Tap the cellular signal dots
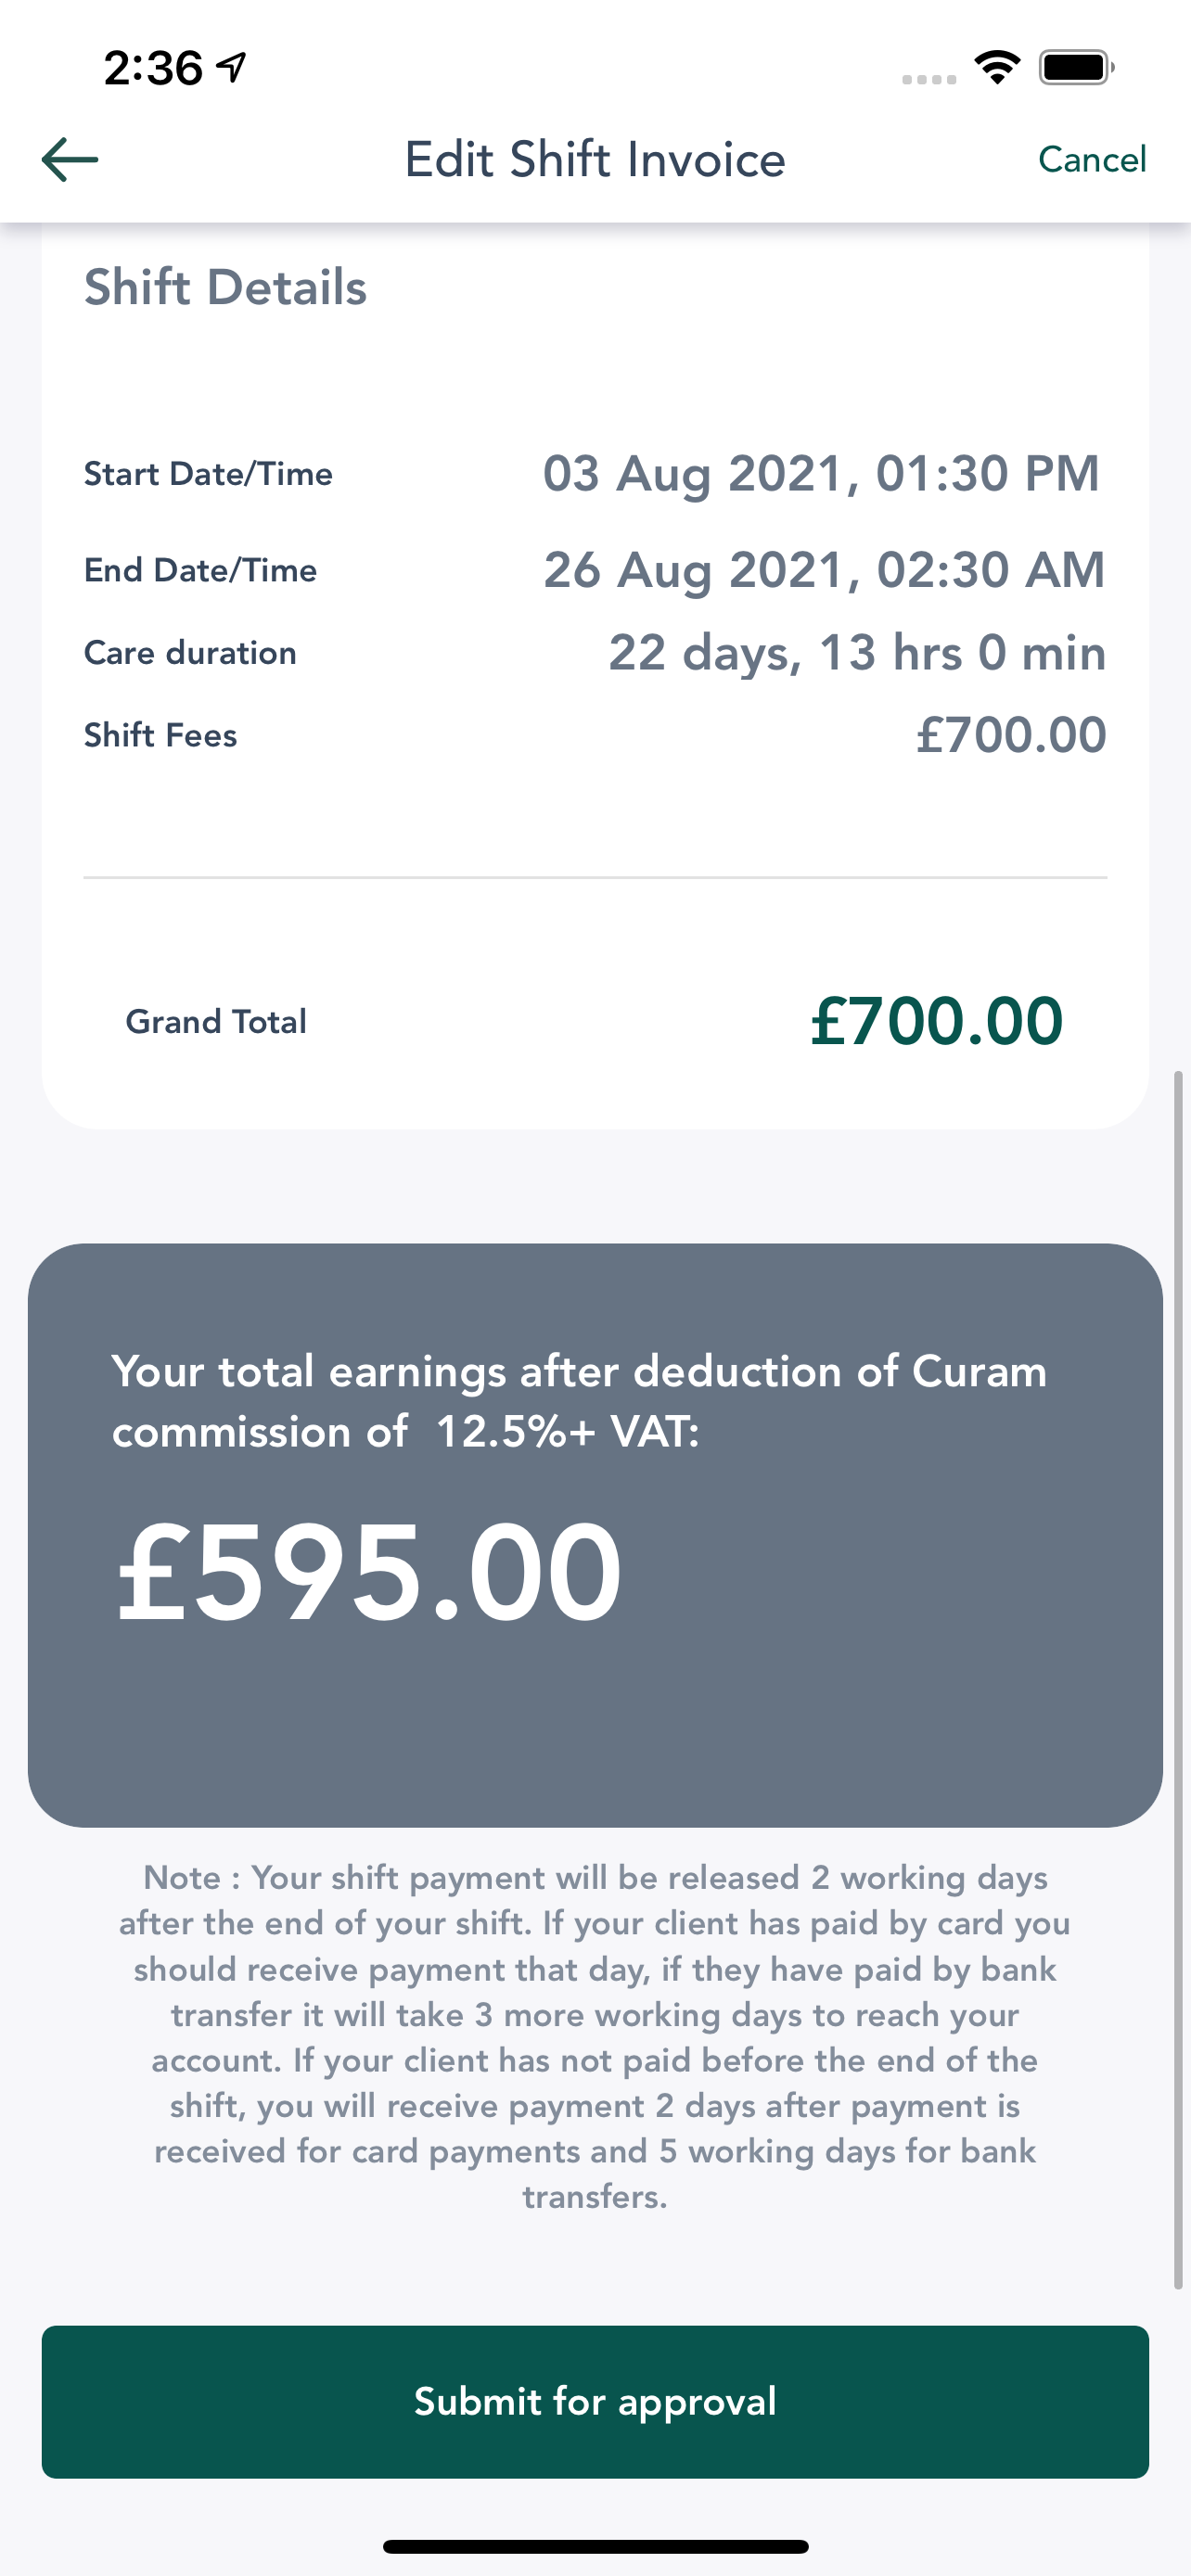The image size is (1191, 2576). 929,79
